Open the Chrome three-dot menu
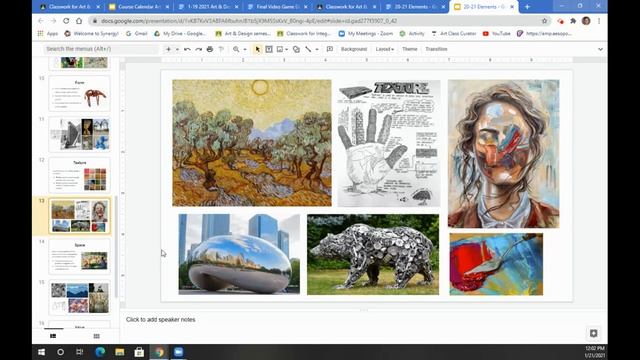This screenshot has width=640, height=360. pos(599,21)
